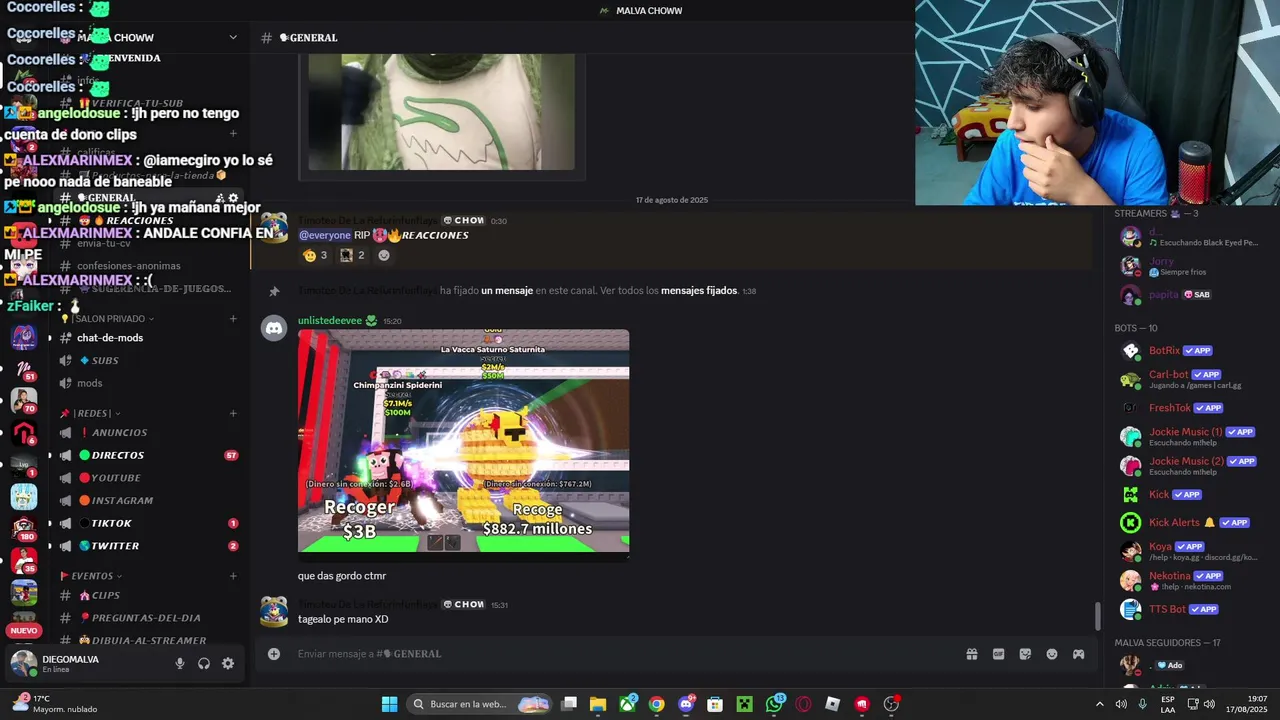Open the sticker picker

1025,654
